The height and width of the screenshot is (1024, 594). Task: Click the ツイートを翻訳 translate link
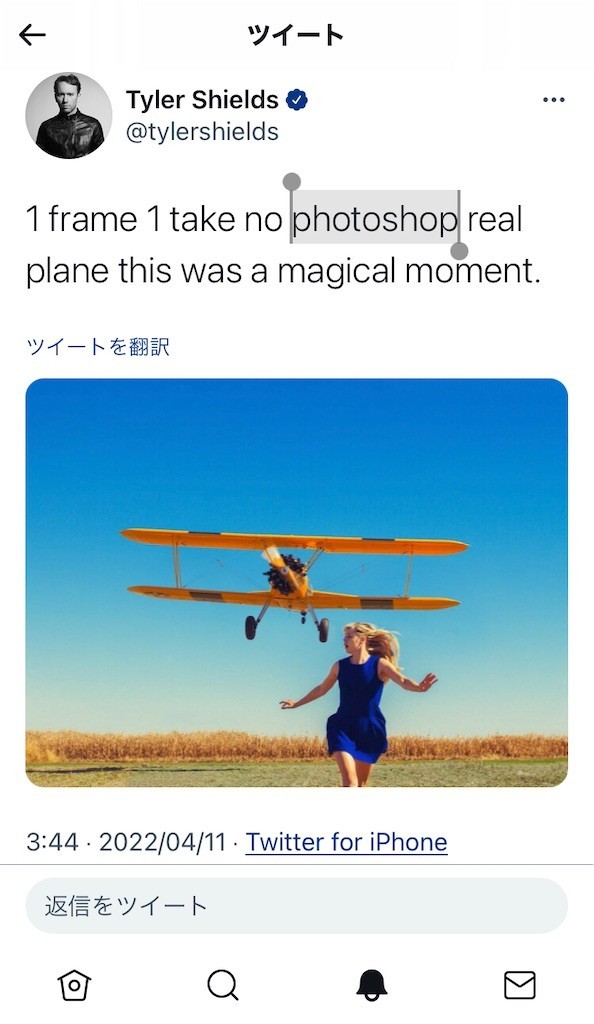tap(98, 346)
